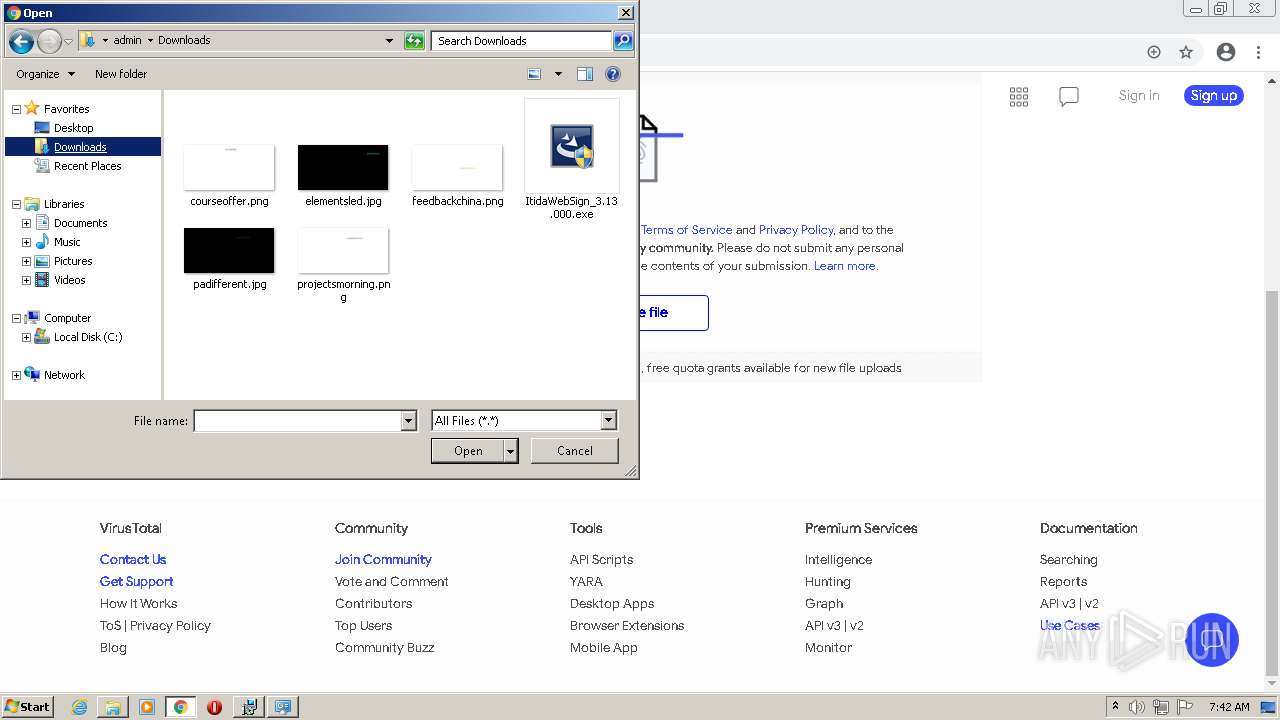Select Desktop in Favorites

coord(73,128)
